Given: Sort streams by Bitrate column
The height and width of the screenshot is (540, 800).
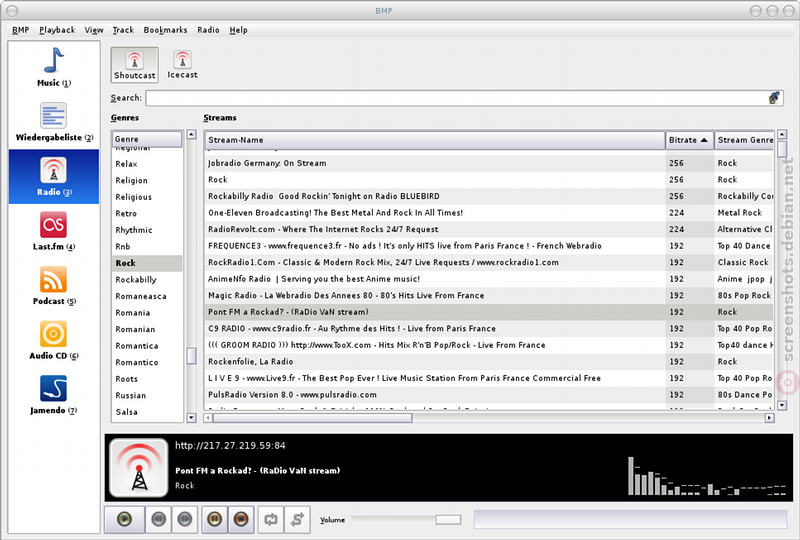Looking at the screenshot, I should 689,140.
